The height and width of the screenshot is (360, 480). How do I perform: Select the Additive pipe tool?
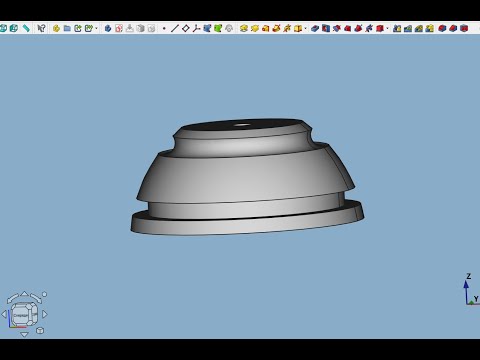(276, 28)
